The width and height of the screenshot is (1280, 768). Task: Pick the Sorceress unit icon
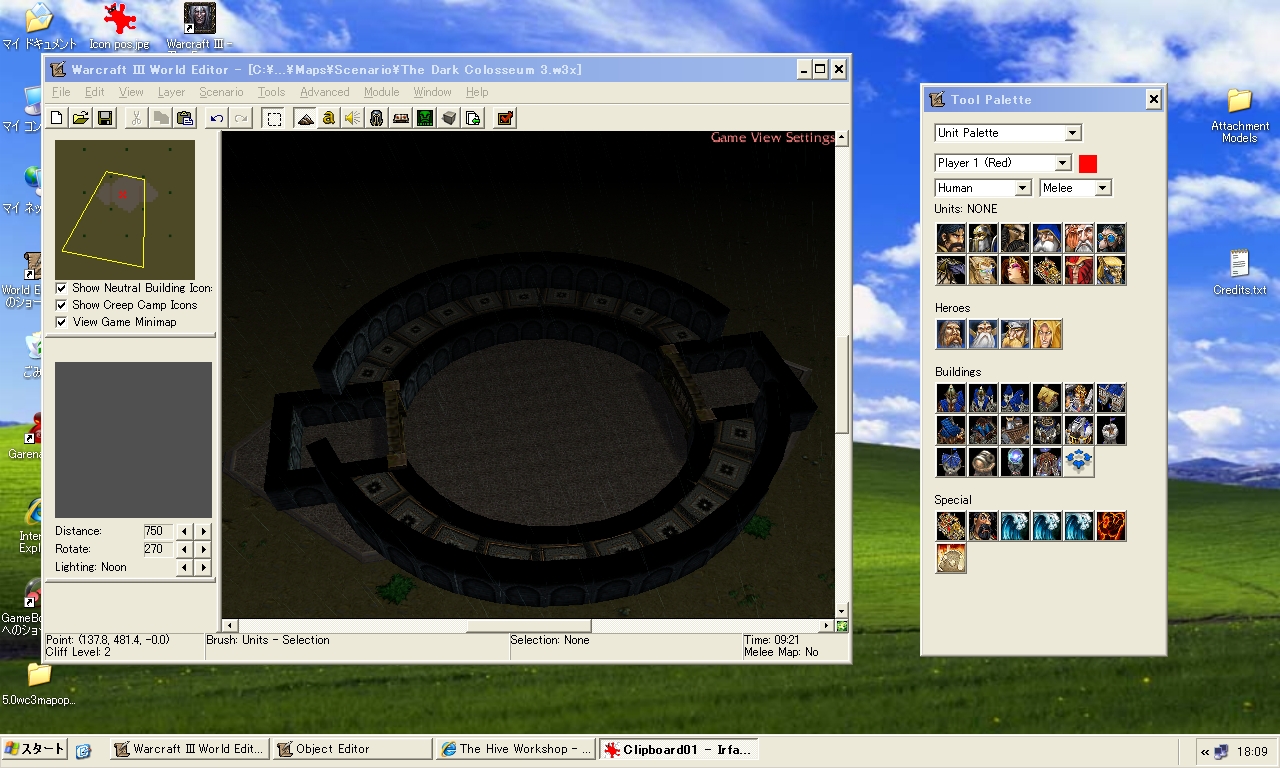(1015, 270)
